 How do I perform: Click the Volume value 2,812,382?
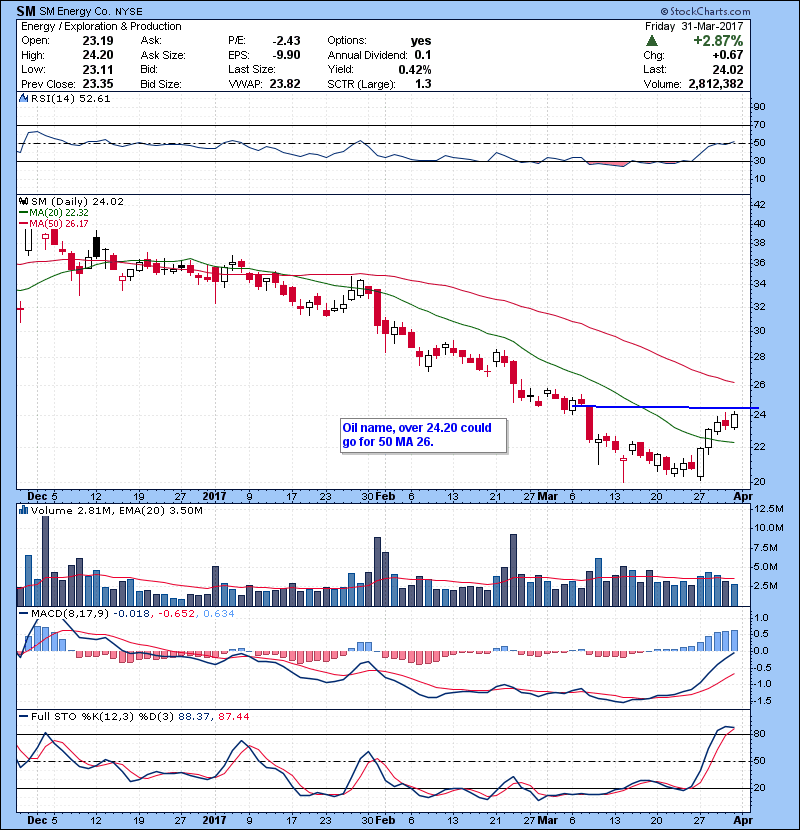(x=716, y=84)
